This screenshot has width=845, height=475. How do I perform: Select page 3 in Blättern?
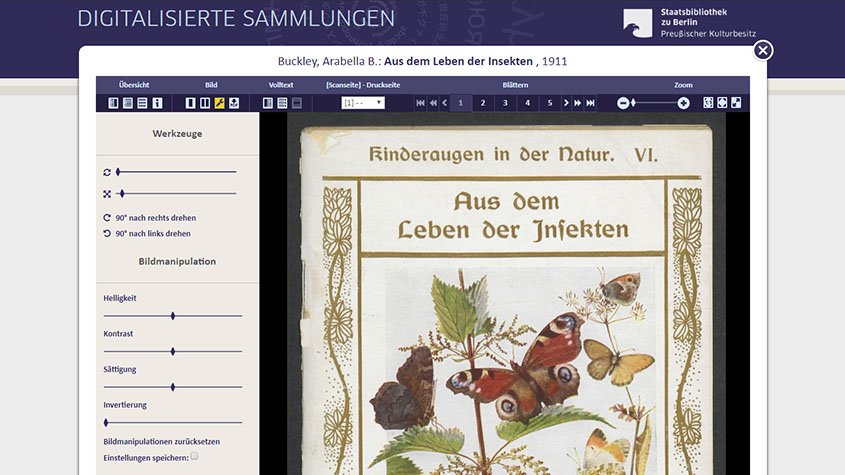point(505,103)
